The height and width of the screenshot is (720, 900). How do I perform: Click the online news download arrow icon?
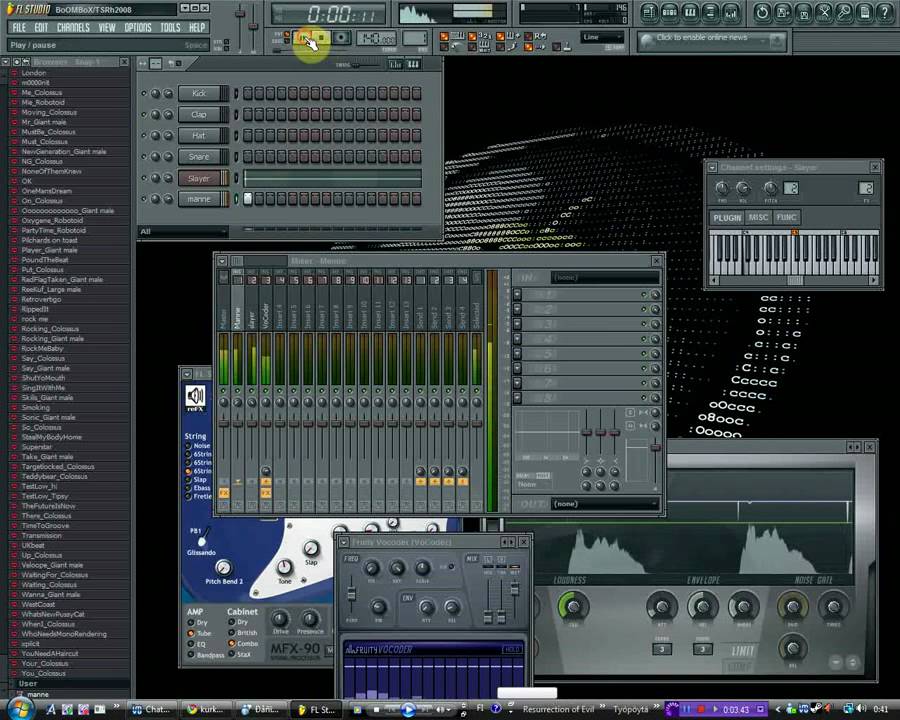tap(777, 41)
